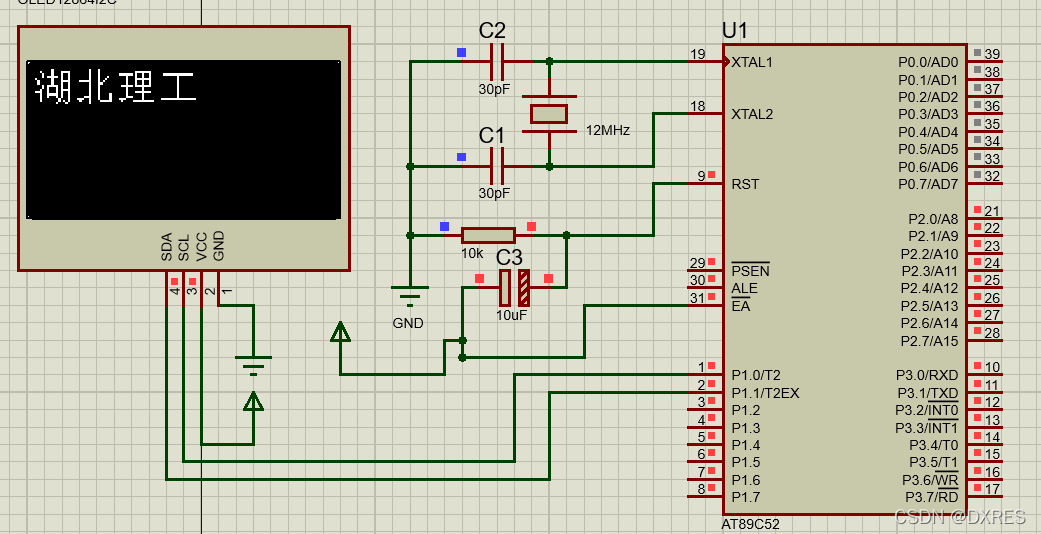Click pin number 9 at RST

click(x=701, y=177)
